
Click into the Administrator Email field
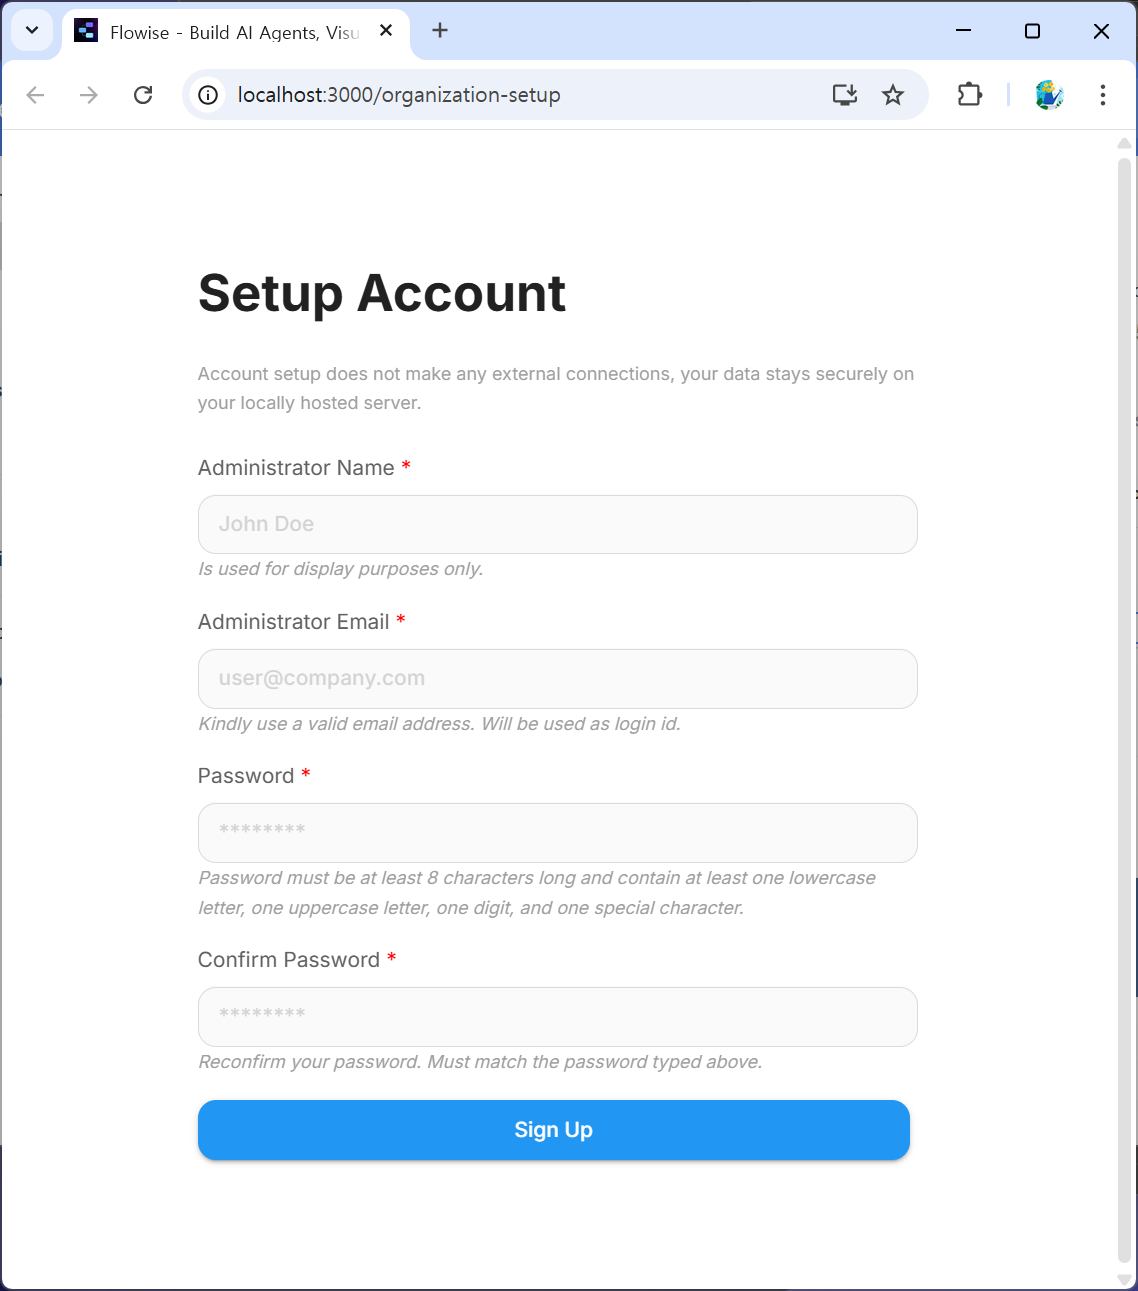[x=557, y=678]
